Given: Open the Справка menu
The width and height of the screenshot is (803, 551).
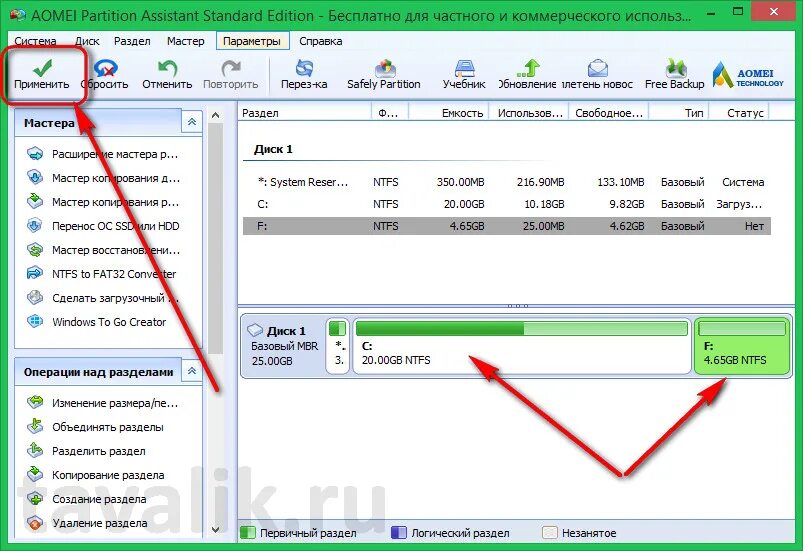Looking at the screenshot, I should pyautogui.click(x=321, y=41).
